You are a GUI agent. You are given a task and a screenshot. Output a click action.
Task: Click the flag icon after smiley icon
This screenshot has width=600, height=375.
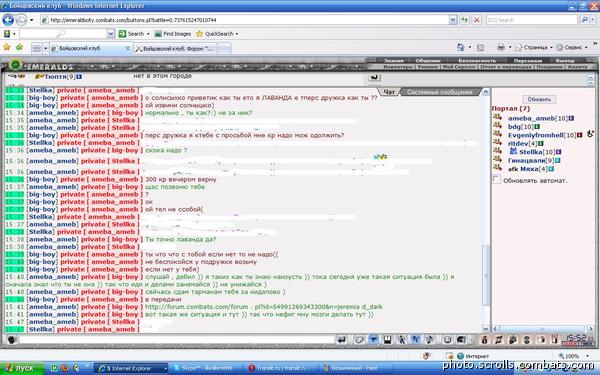pyautogui.click(x=461, y=339)
